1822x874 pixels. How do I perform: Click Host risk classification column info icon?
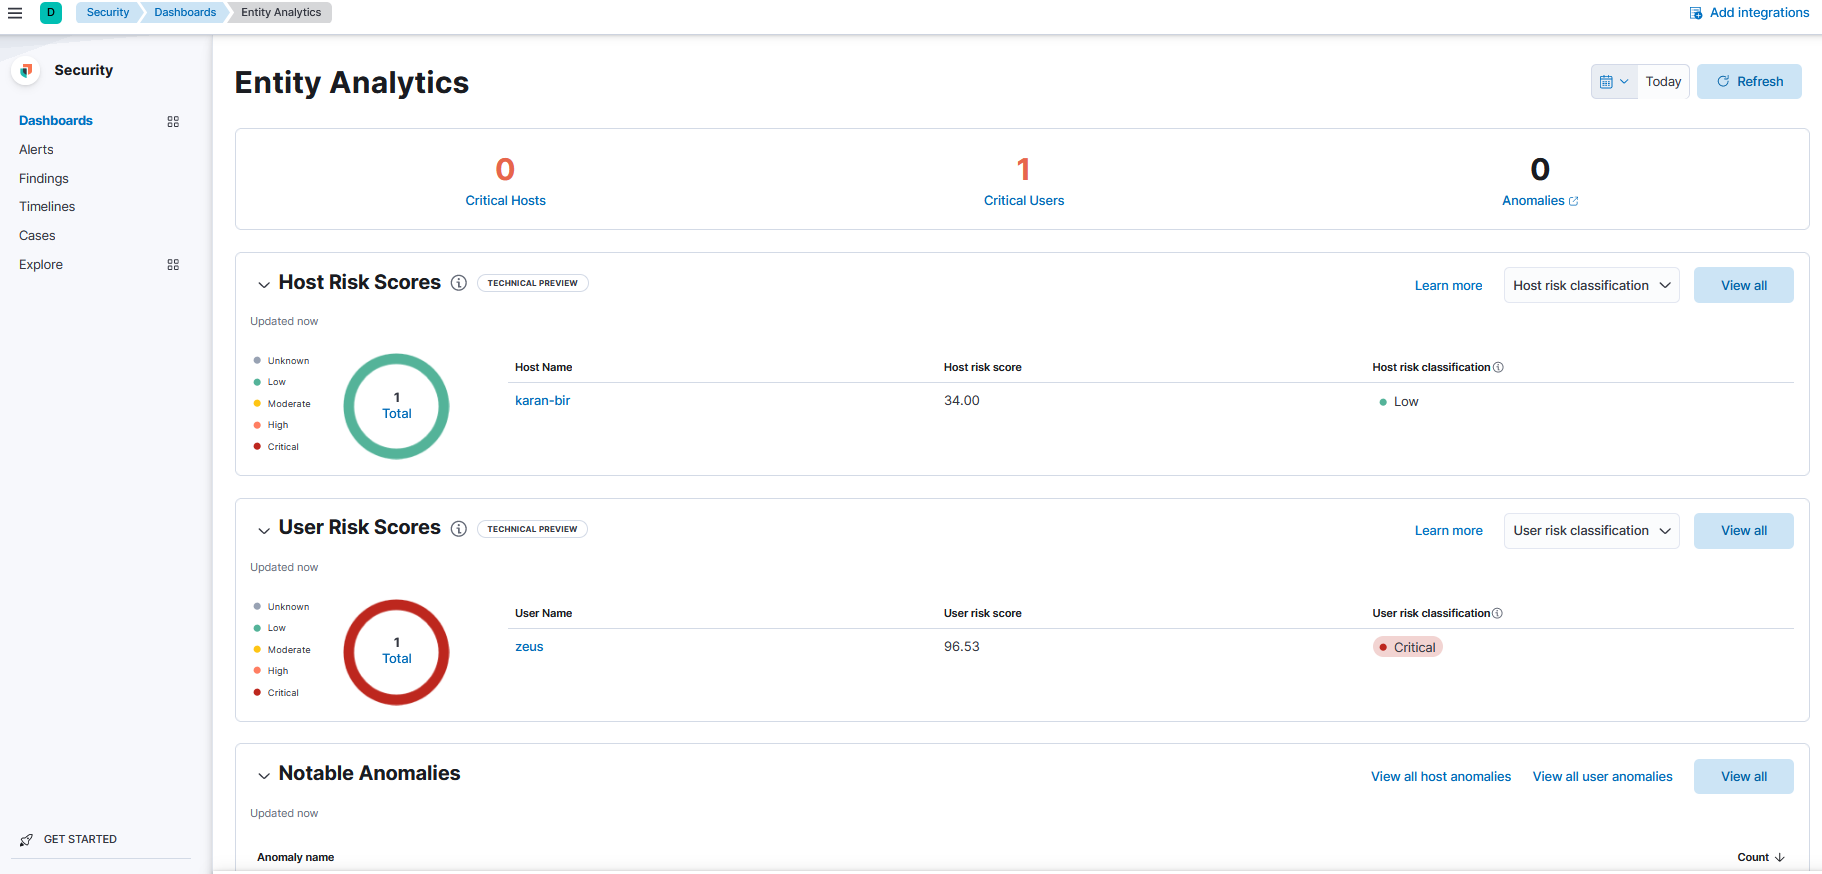click(1498, 368)
